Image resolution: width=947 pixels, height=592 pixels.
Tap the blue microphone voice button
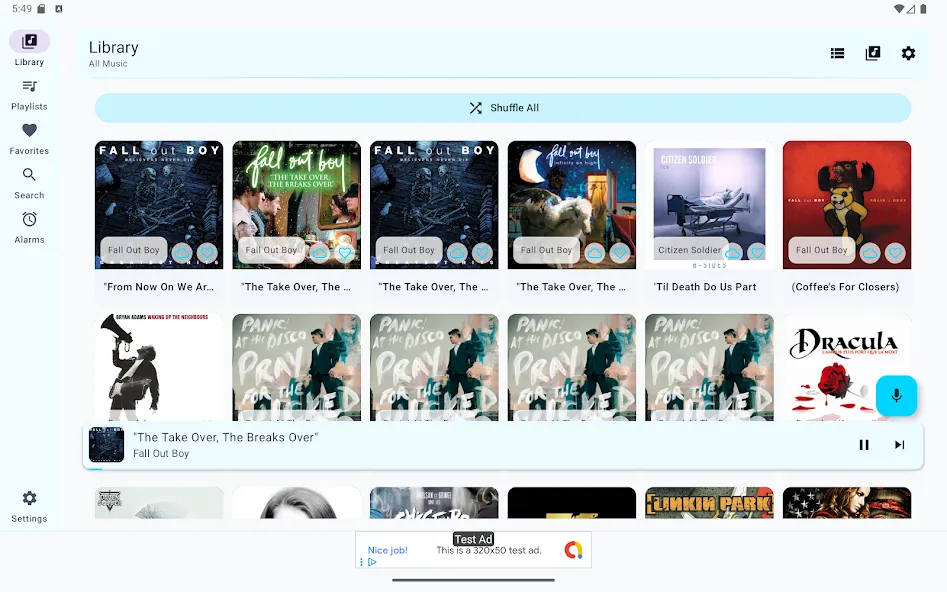coord(896,396)
